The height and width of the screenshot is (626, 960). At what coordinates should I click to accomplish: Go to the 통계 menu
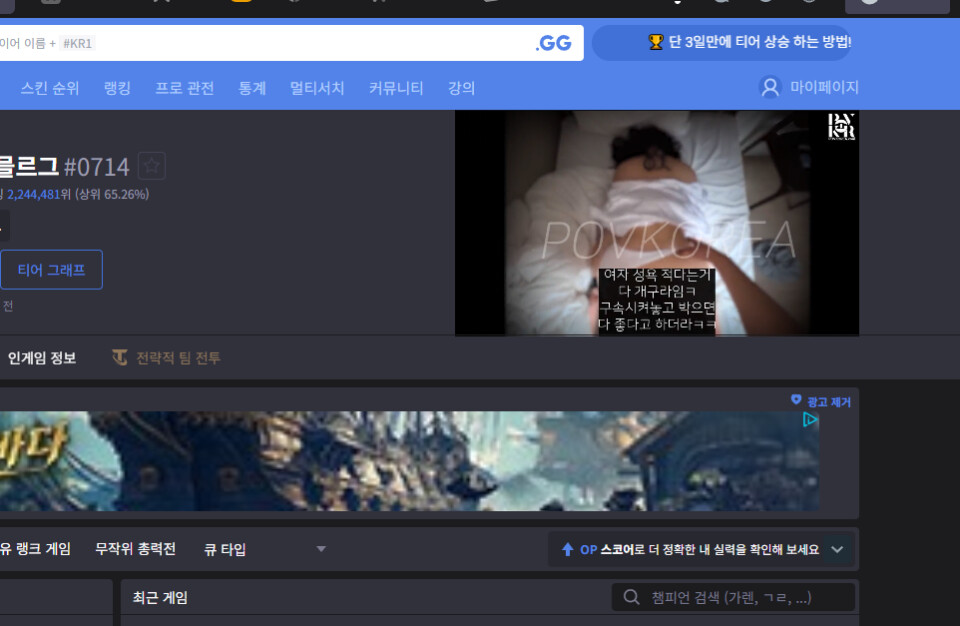click(252, 88)
